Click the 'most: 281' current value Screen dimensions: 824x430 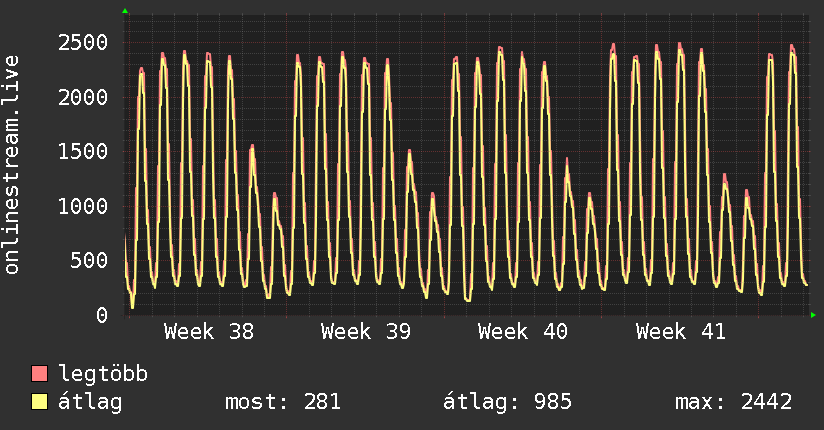[284, 403]
